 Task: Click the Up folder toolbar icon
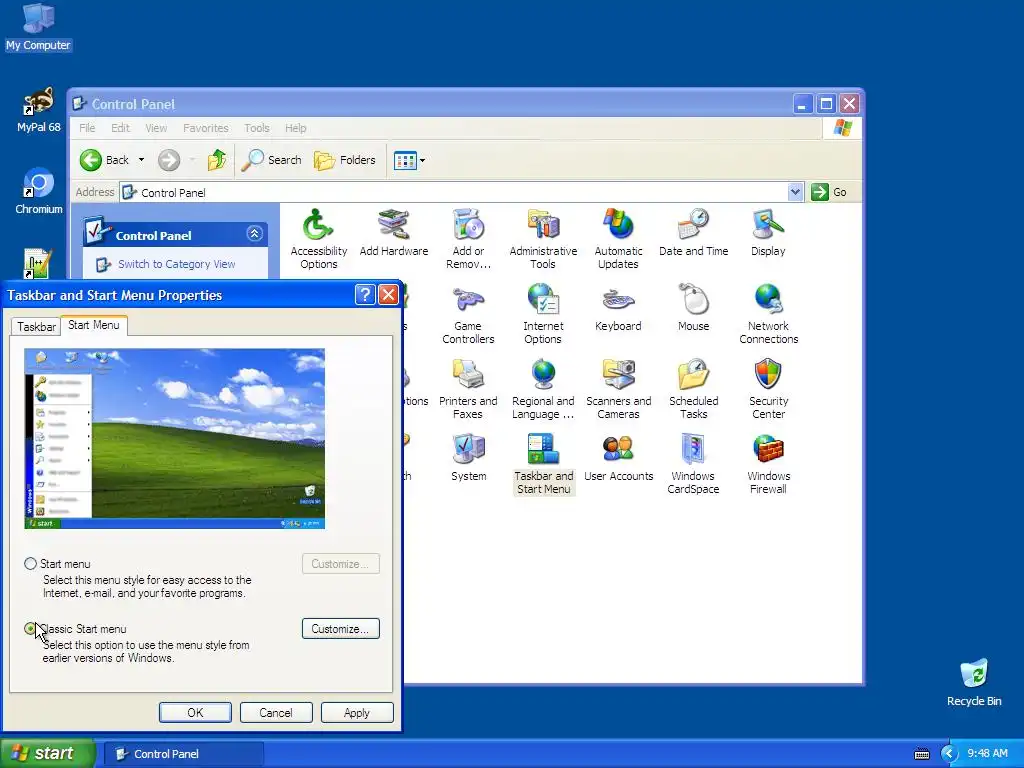click(217, 160)
